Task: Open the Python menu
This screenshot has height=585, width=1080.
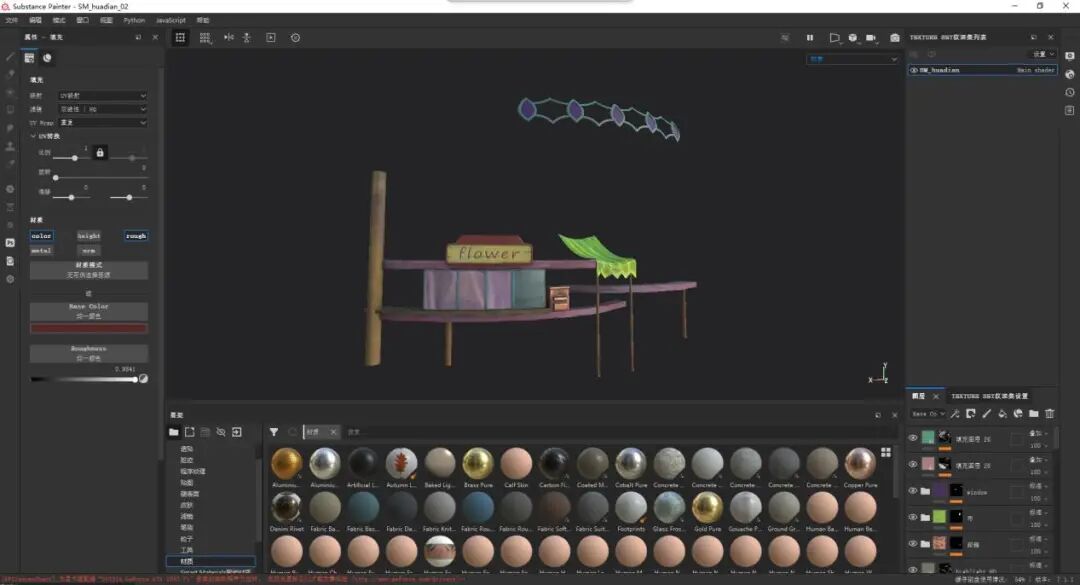Action: pyautogui.click(x=134, y=21)
